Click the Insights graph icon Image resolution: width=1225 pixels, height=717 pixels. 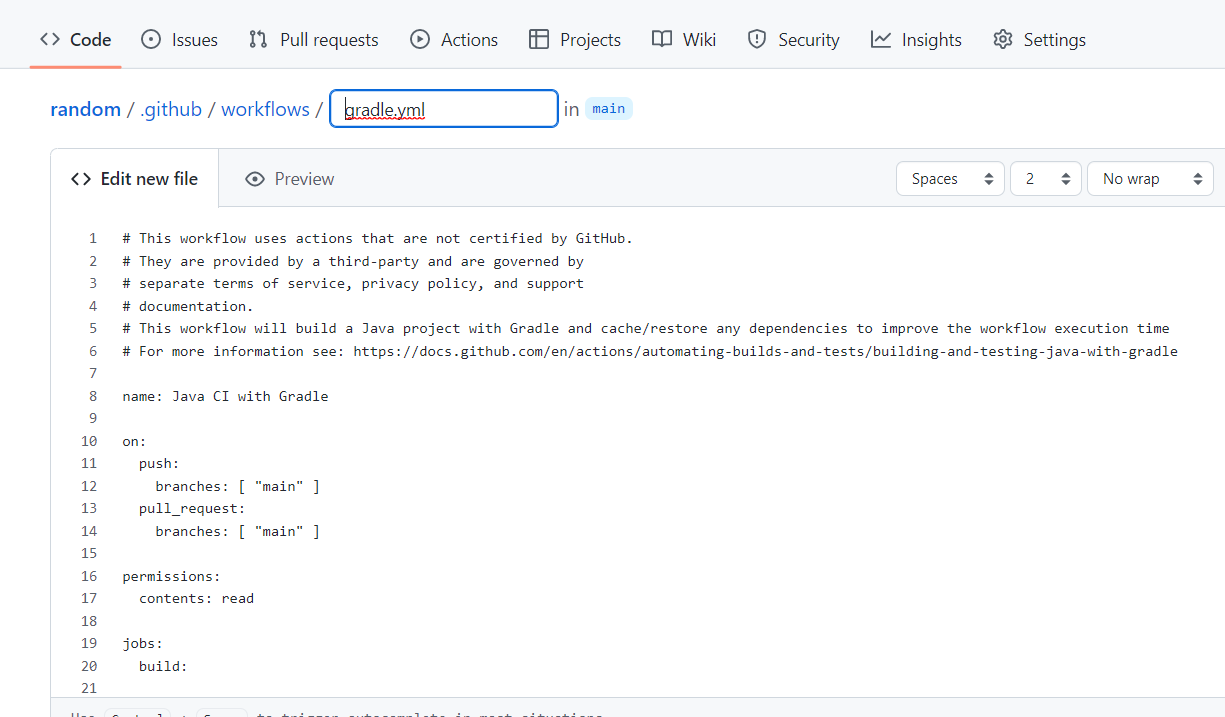(881, 40)
